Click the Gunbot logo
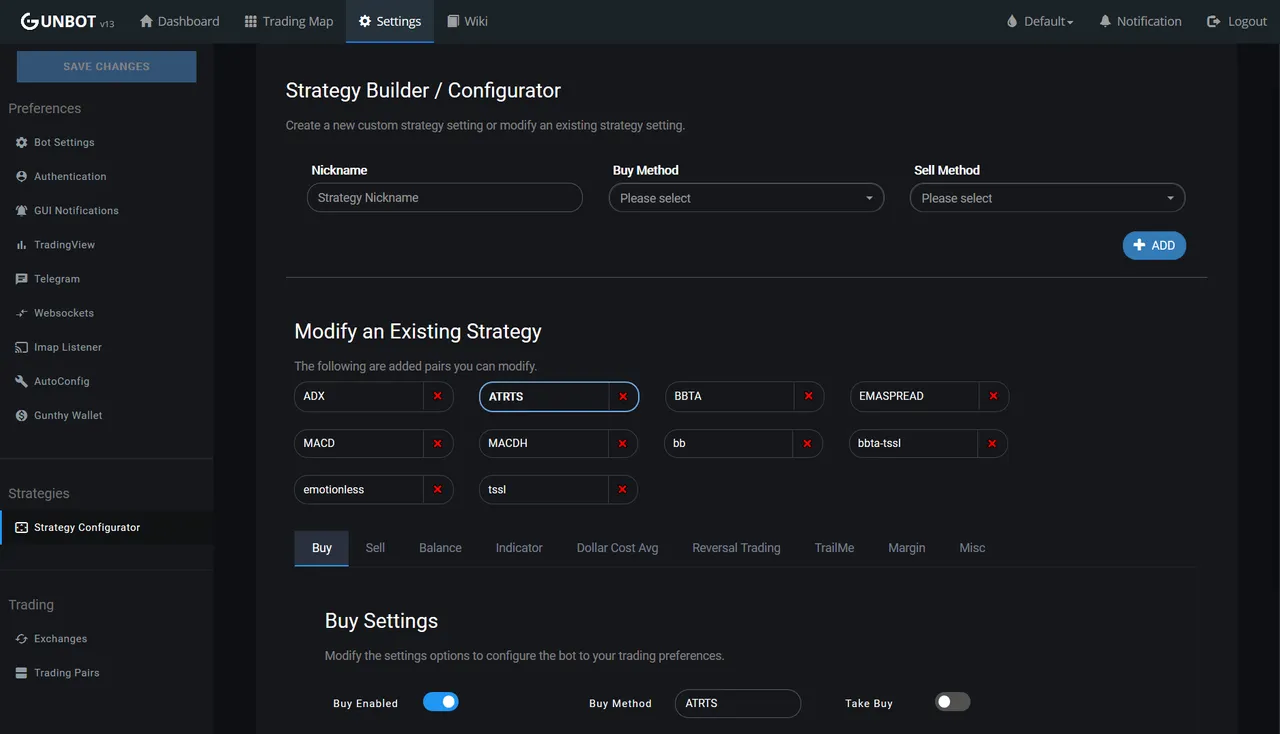 tap(67, 21)
